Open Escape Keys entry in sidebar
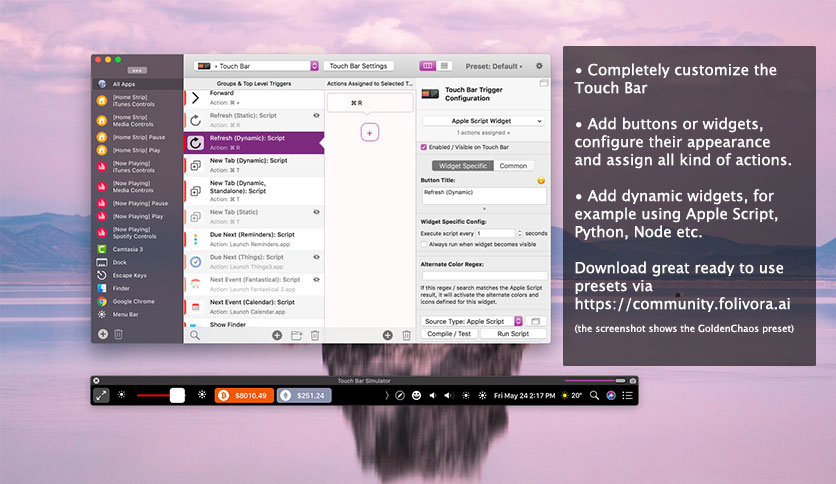Screen dimensions: 836x484 tap(138, 275)
